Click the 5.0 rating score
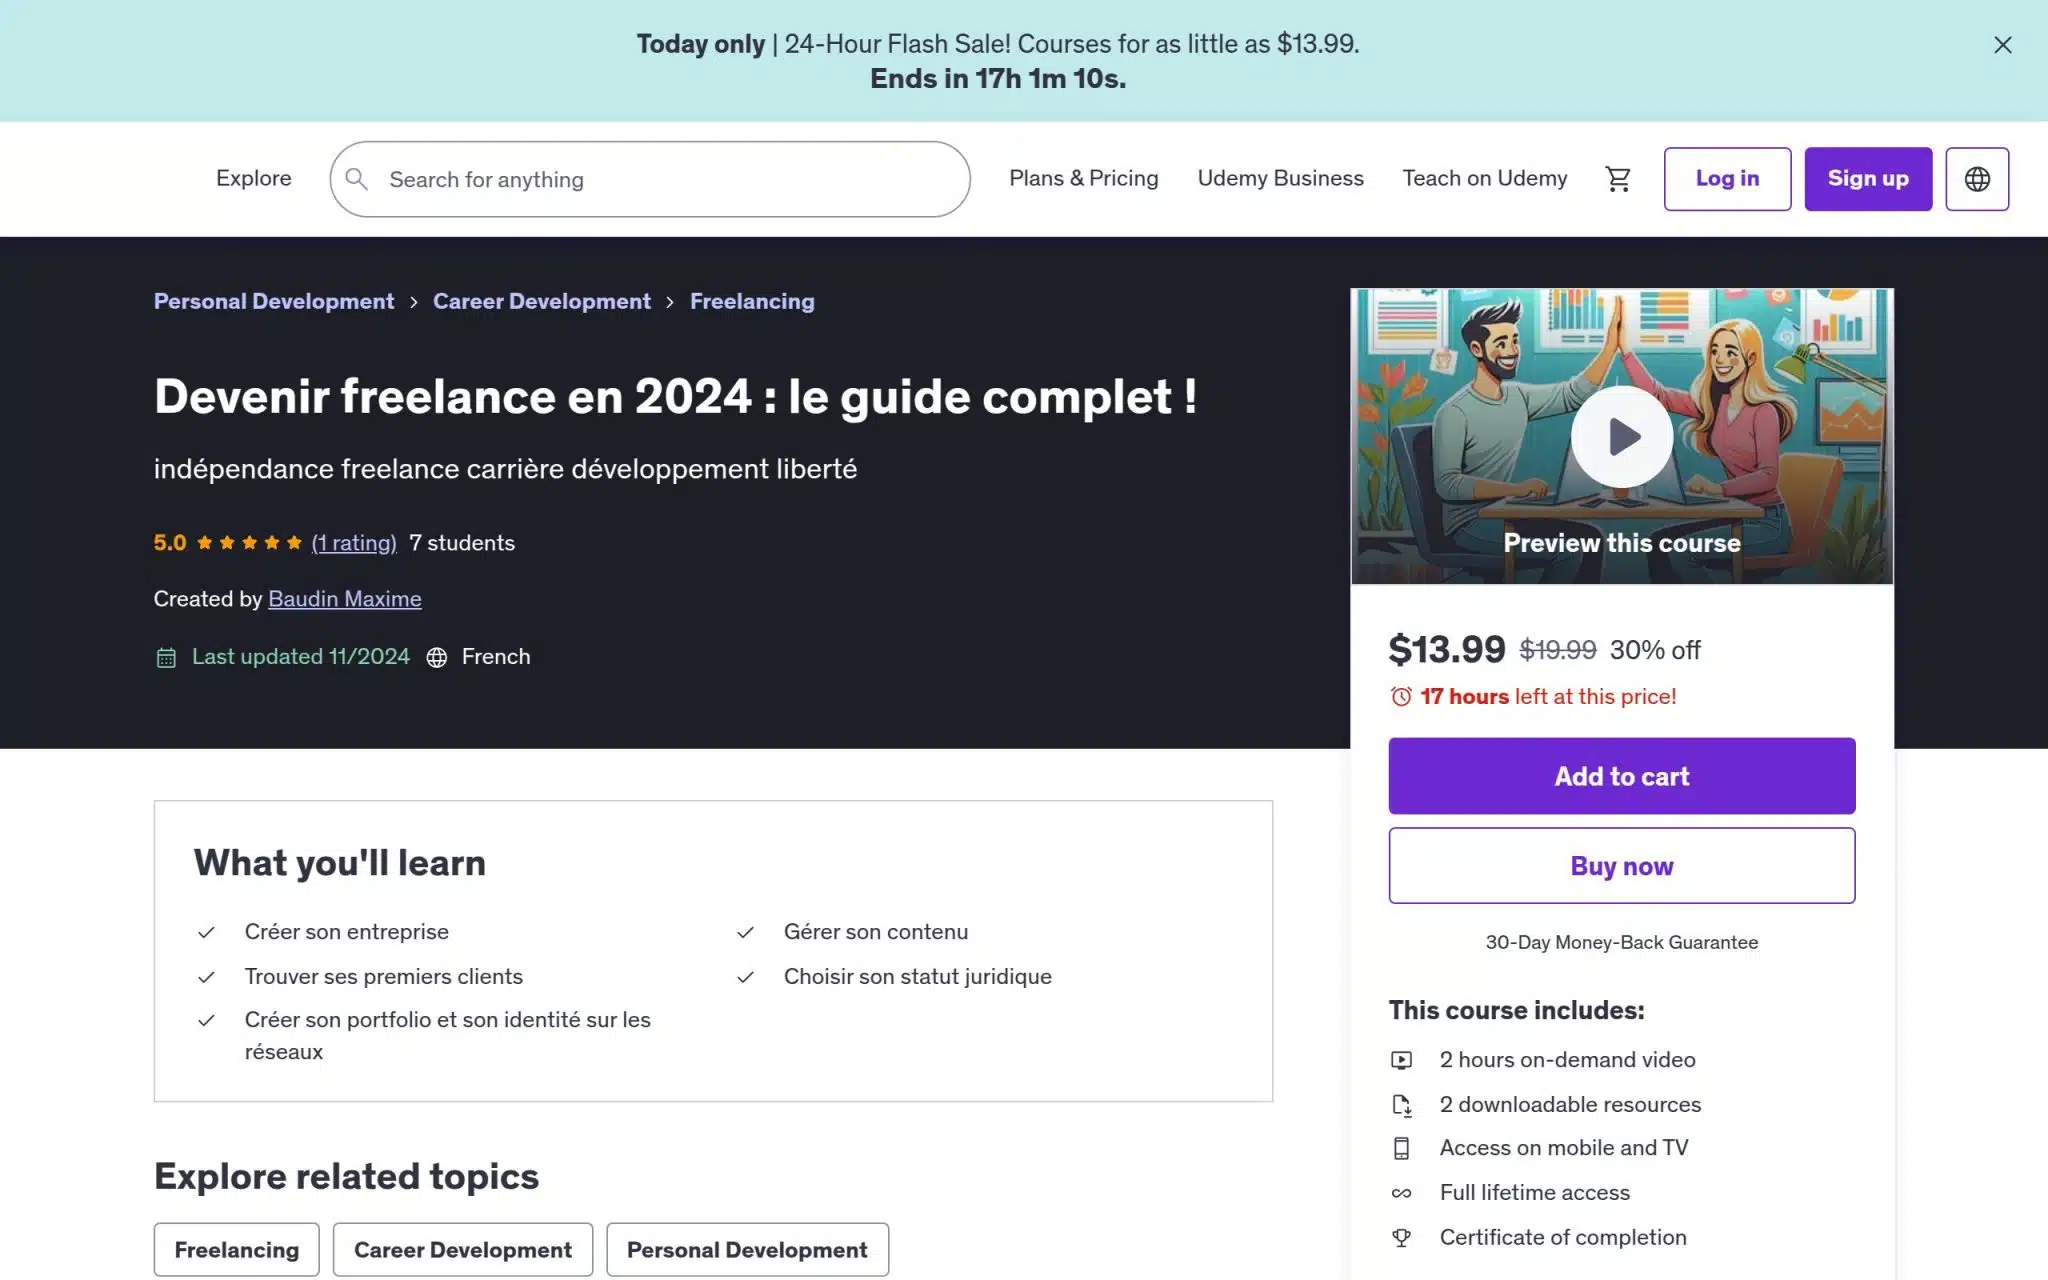The width and height of the screenshot is (2048, 1280). click(x=170, y=543)
